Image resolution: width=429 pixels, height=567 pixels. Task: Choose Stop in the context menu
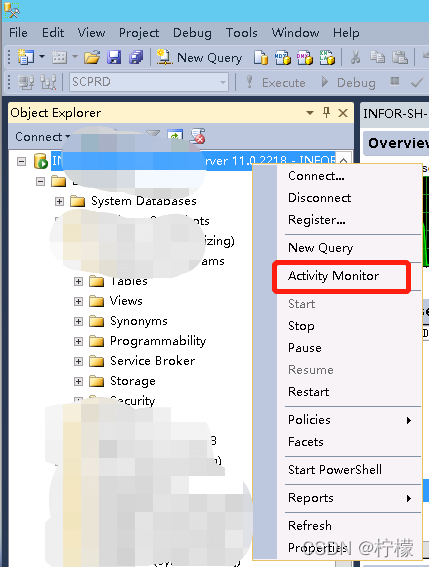(301, 326)
